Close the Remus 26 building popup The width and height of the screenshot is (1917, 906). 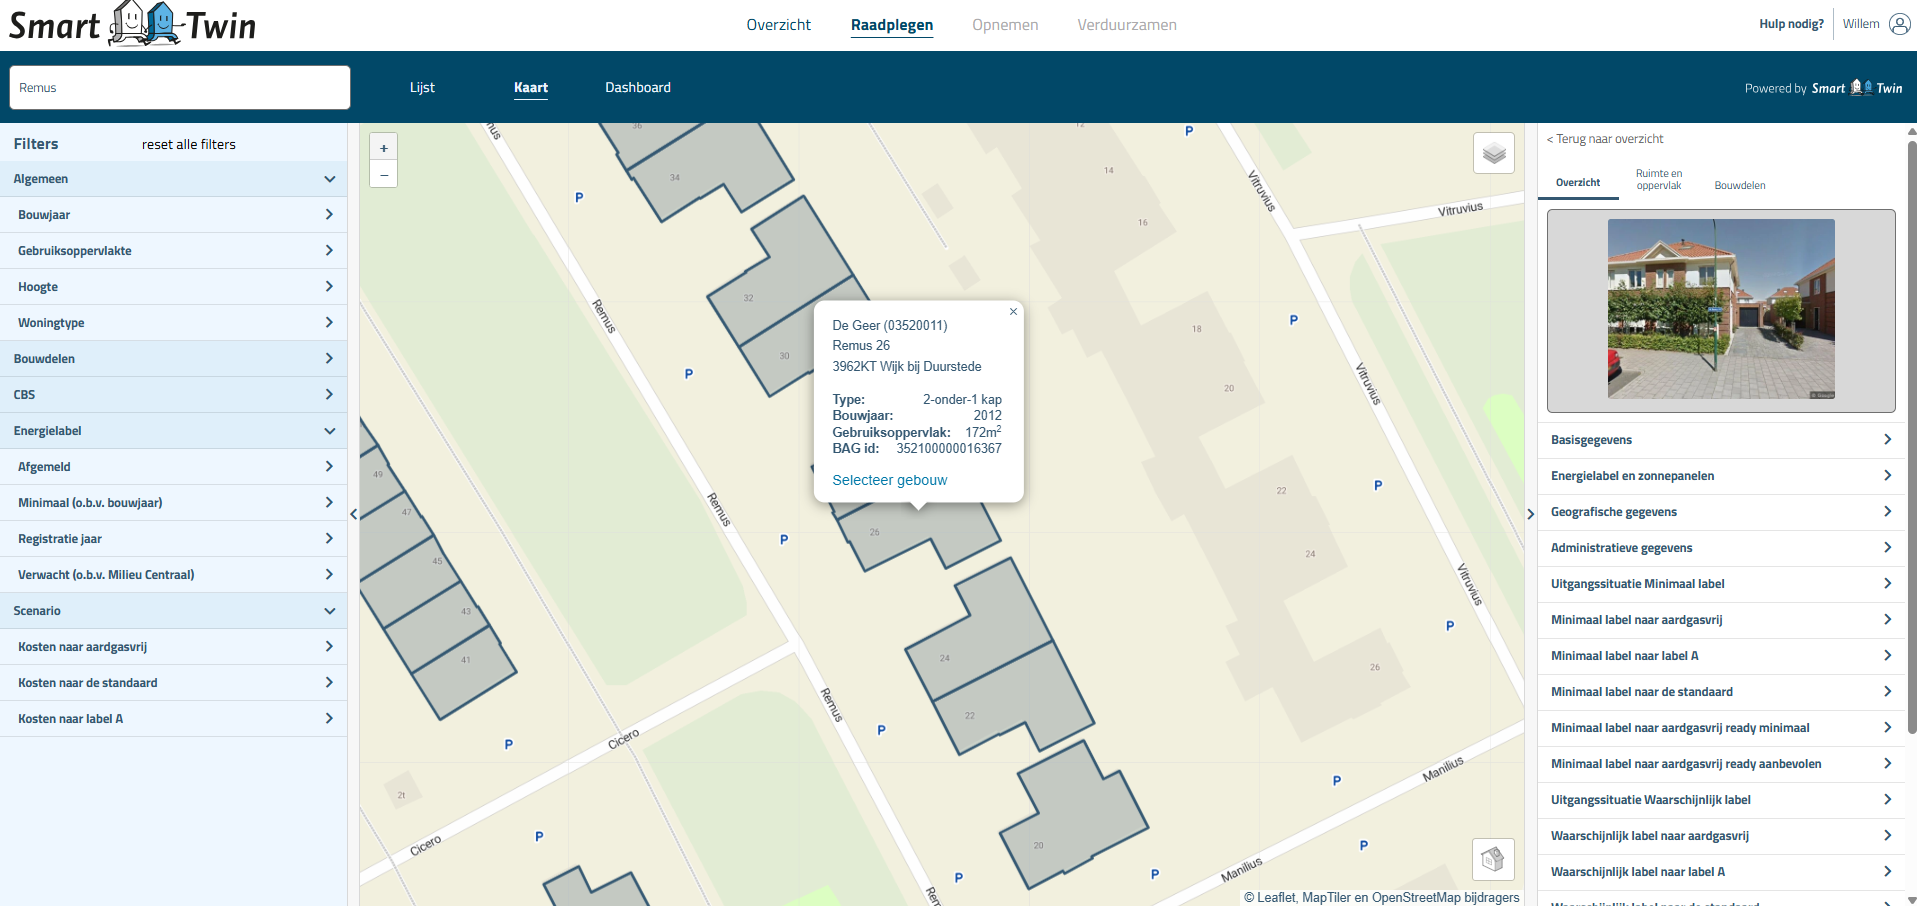1013,312
